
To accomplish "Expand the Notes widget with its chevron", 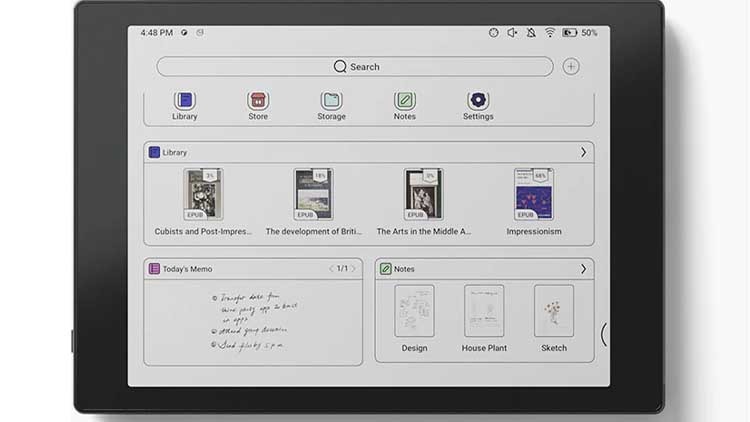I will (583, 269).
